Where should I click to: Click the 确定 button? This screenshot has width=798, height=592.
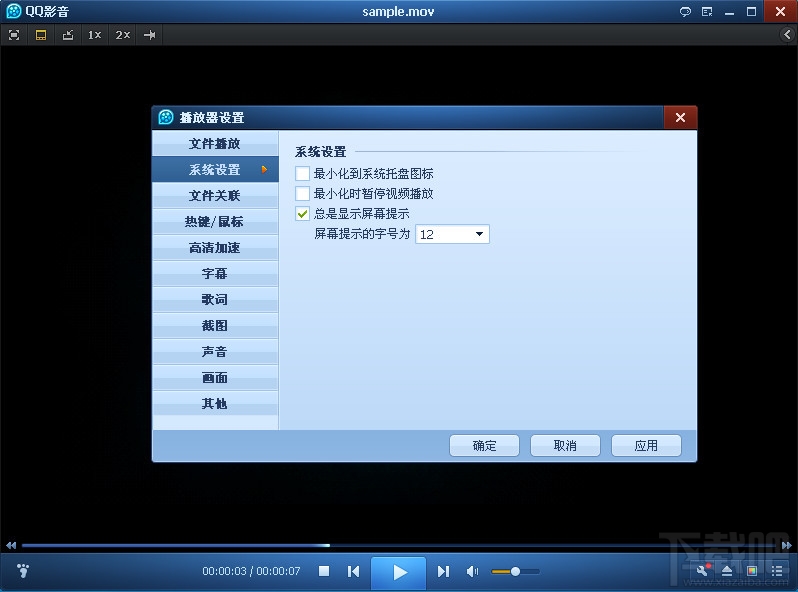click(484, 446)
